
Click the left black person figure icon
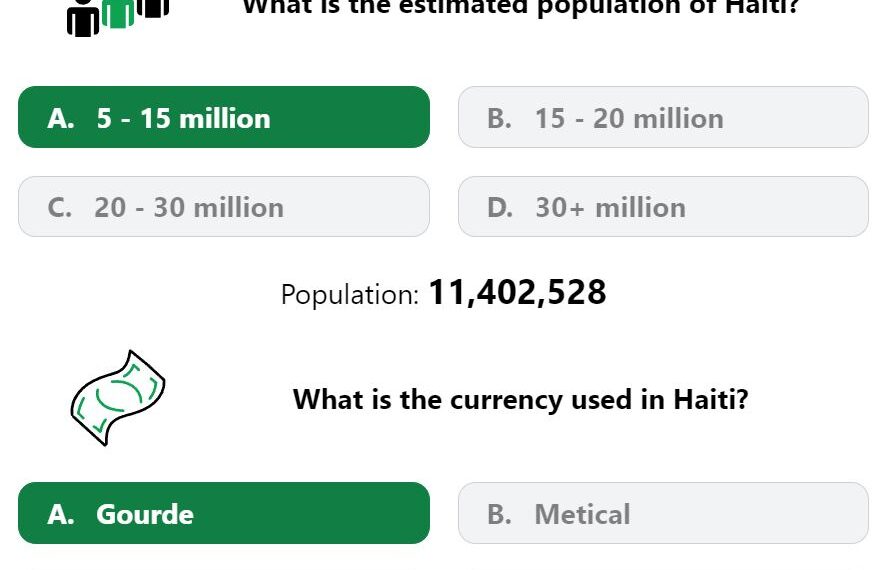coord(83,20)
